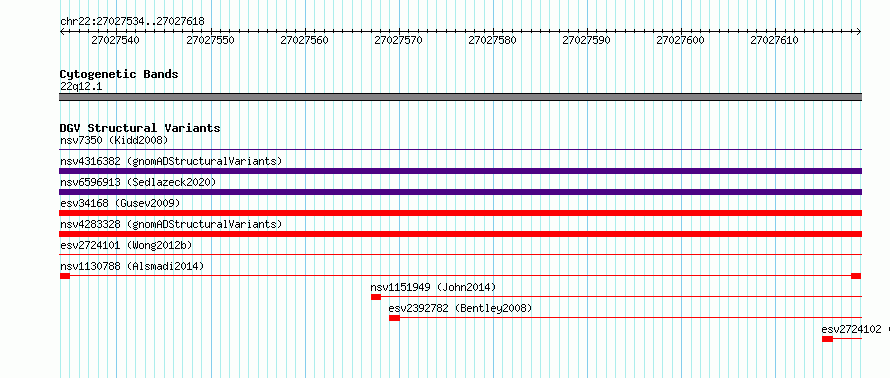Viewport: 890px width, 378px height.
Task: Select ruler position 27027550
Action: [210, 40]
